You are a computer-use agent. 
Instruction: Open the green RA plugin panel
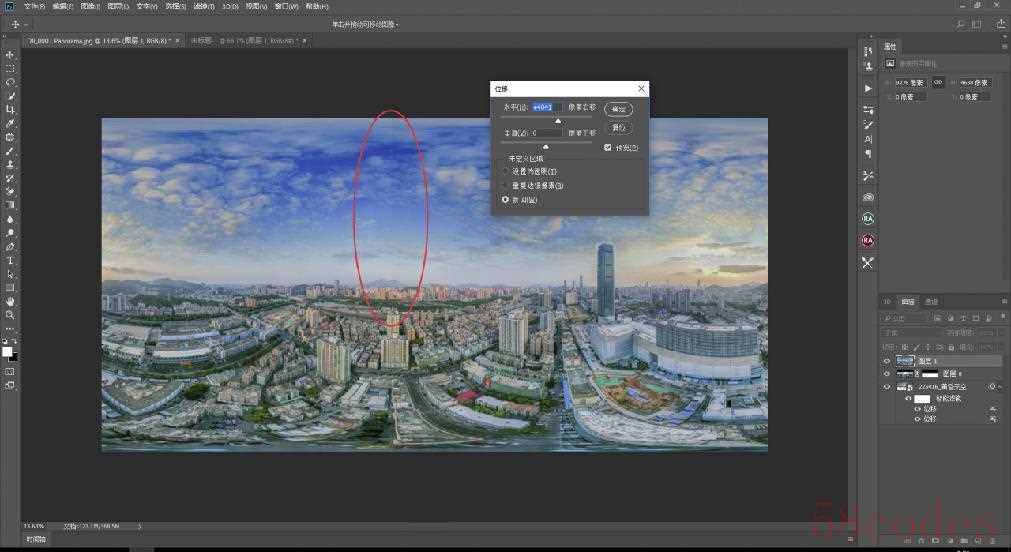coord(868,219)
